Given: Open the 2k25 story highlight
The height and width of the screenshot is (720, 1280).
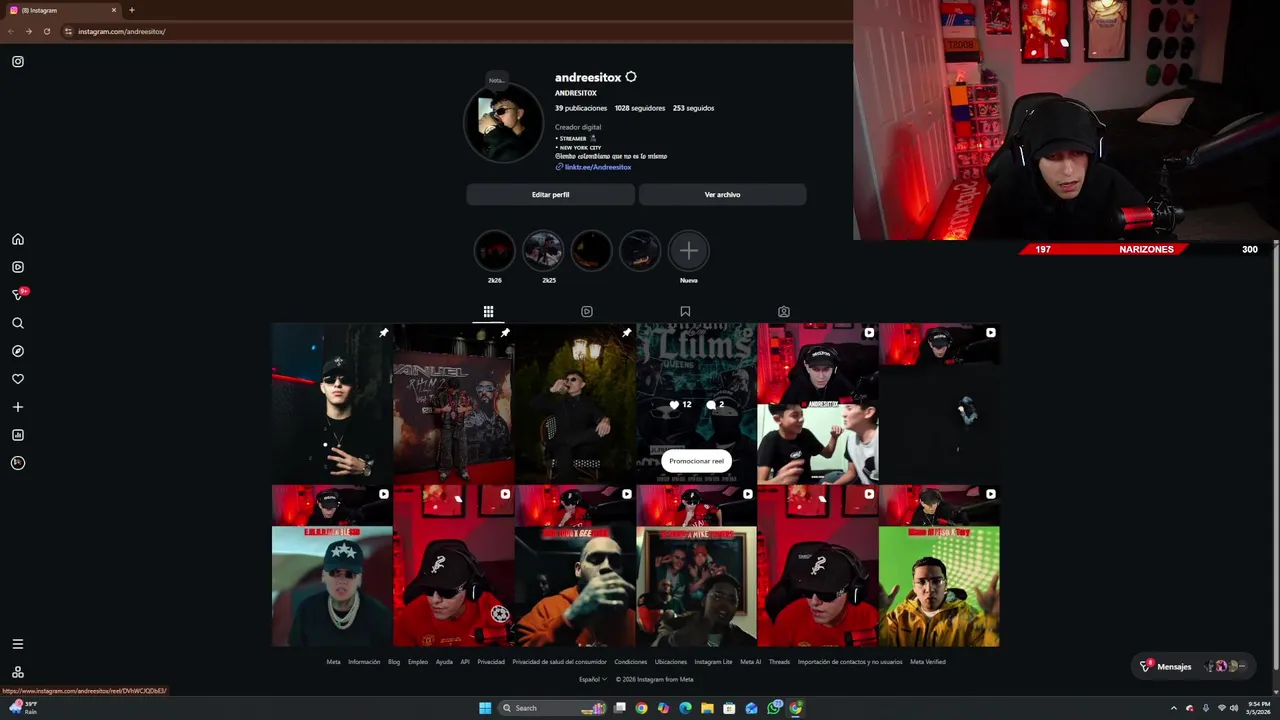Looking at the screenshot, I should 543,251.
